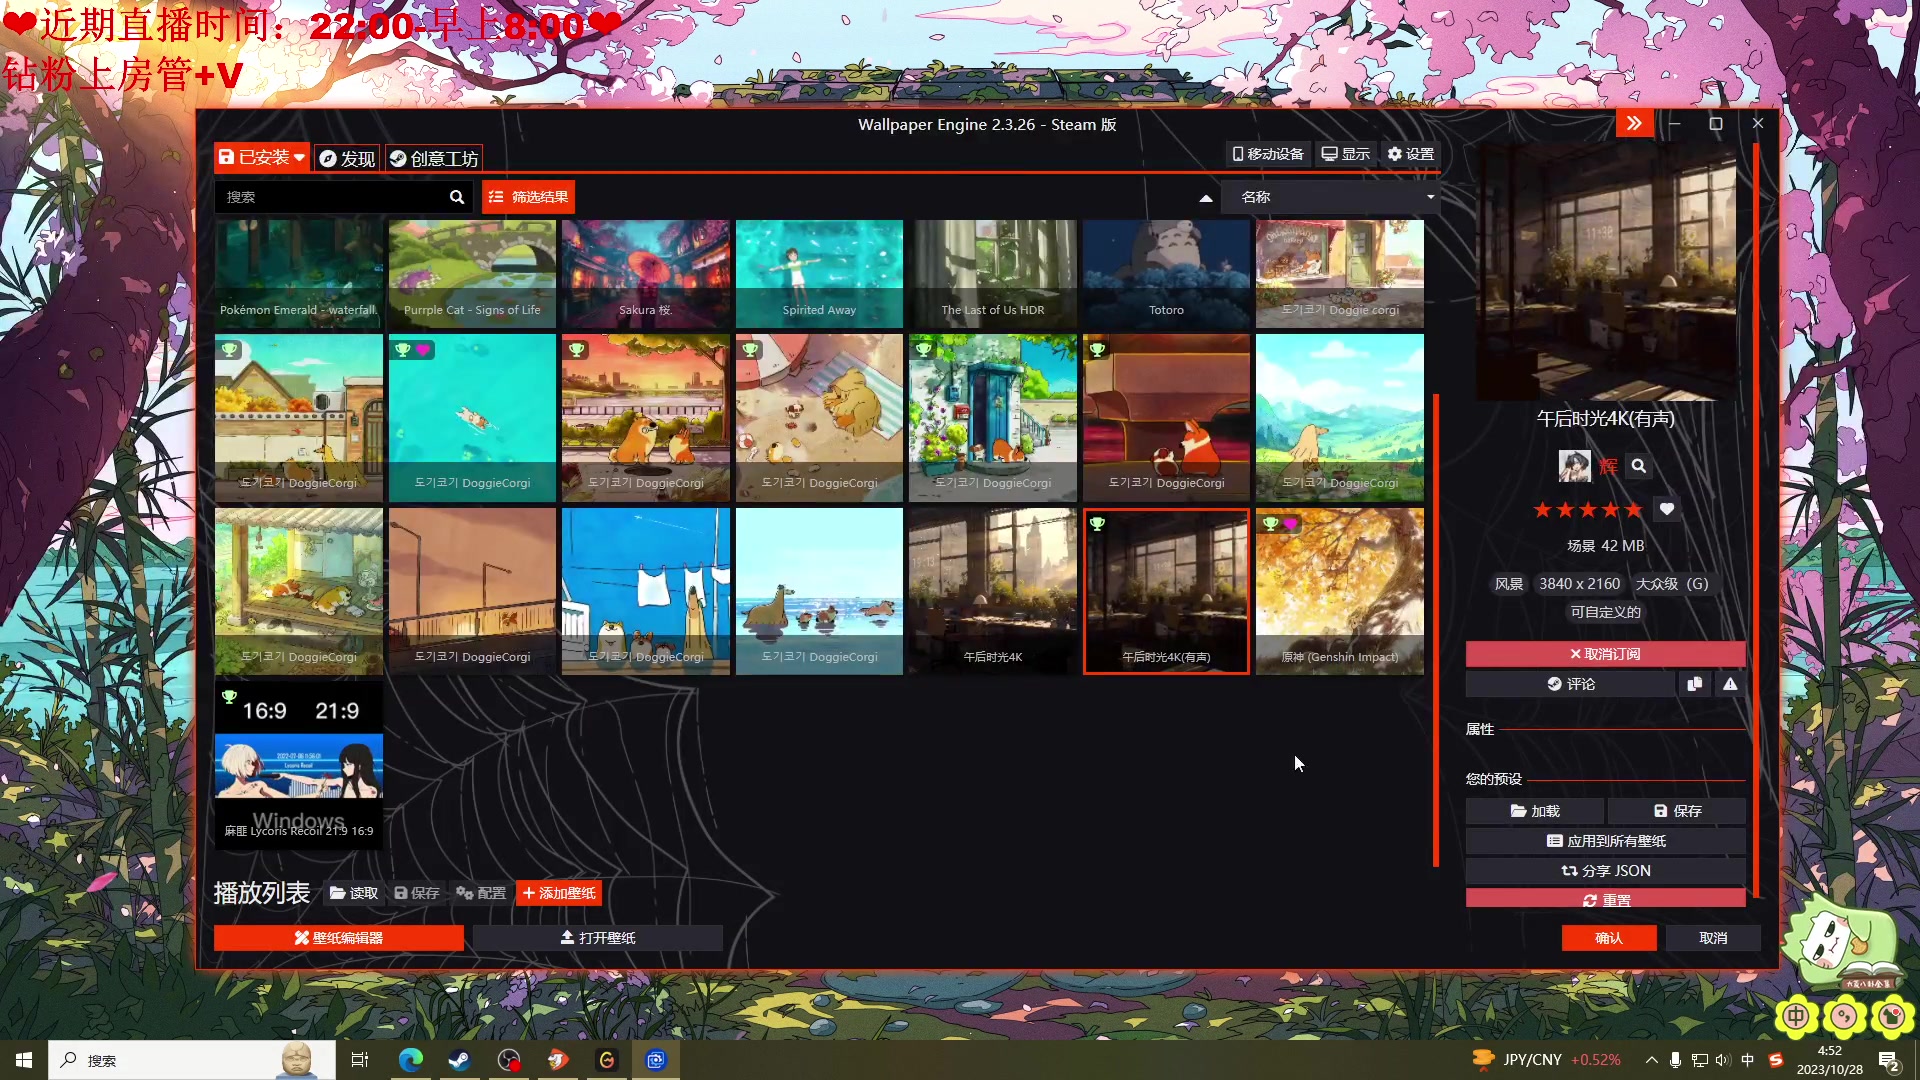Select the Sakura 桜 wallpaper

point(645,274)
